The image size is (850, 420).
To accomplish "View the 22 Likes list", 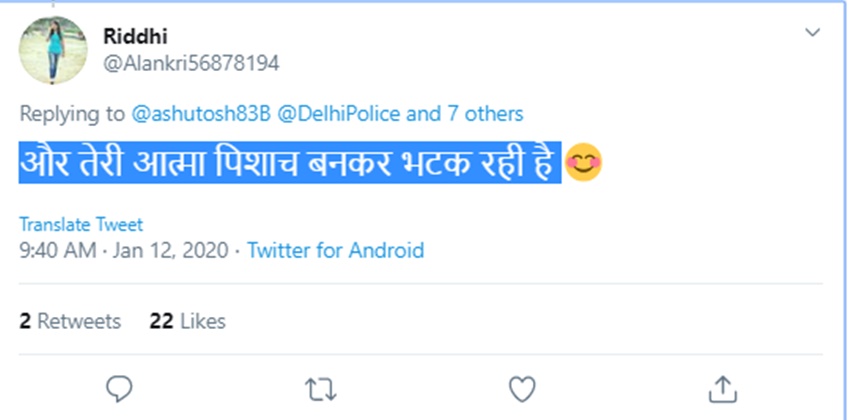I will [187, 321].
